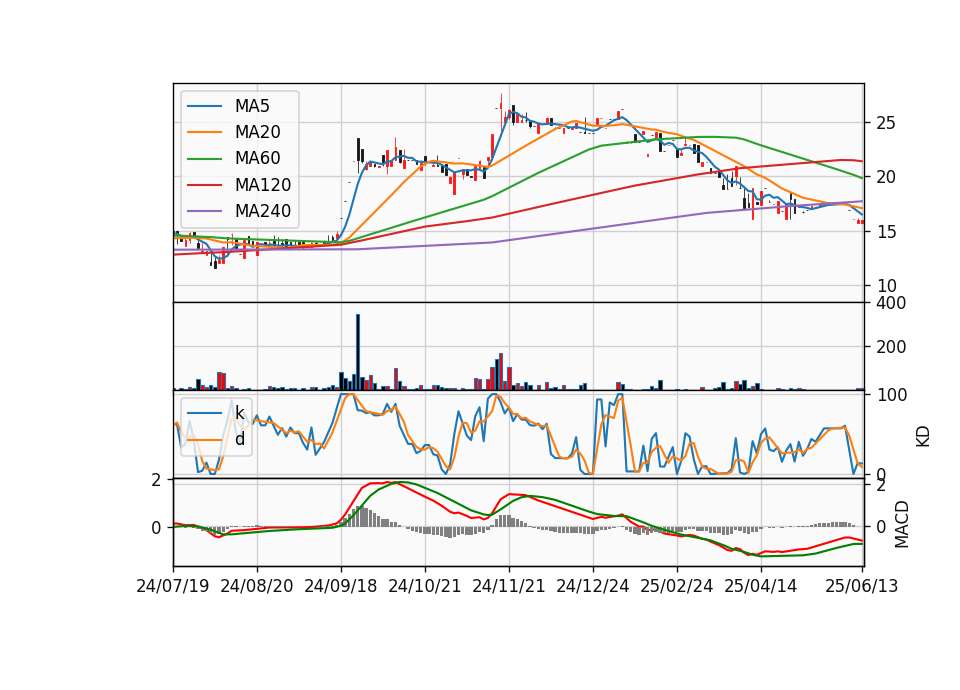Click the d legend label in KD panel
This screenshot has height=690, width=960.
pos(240,439)
